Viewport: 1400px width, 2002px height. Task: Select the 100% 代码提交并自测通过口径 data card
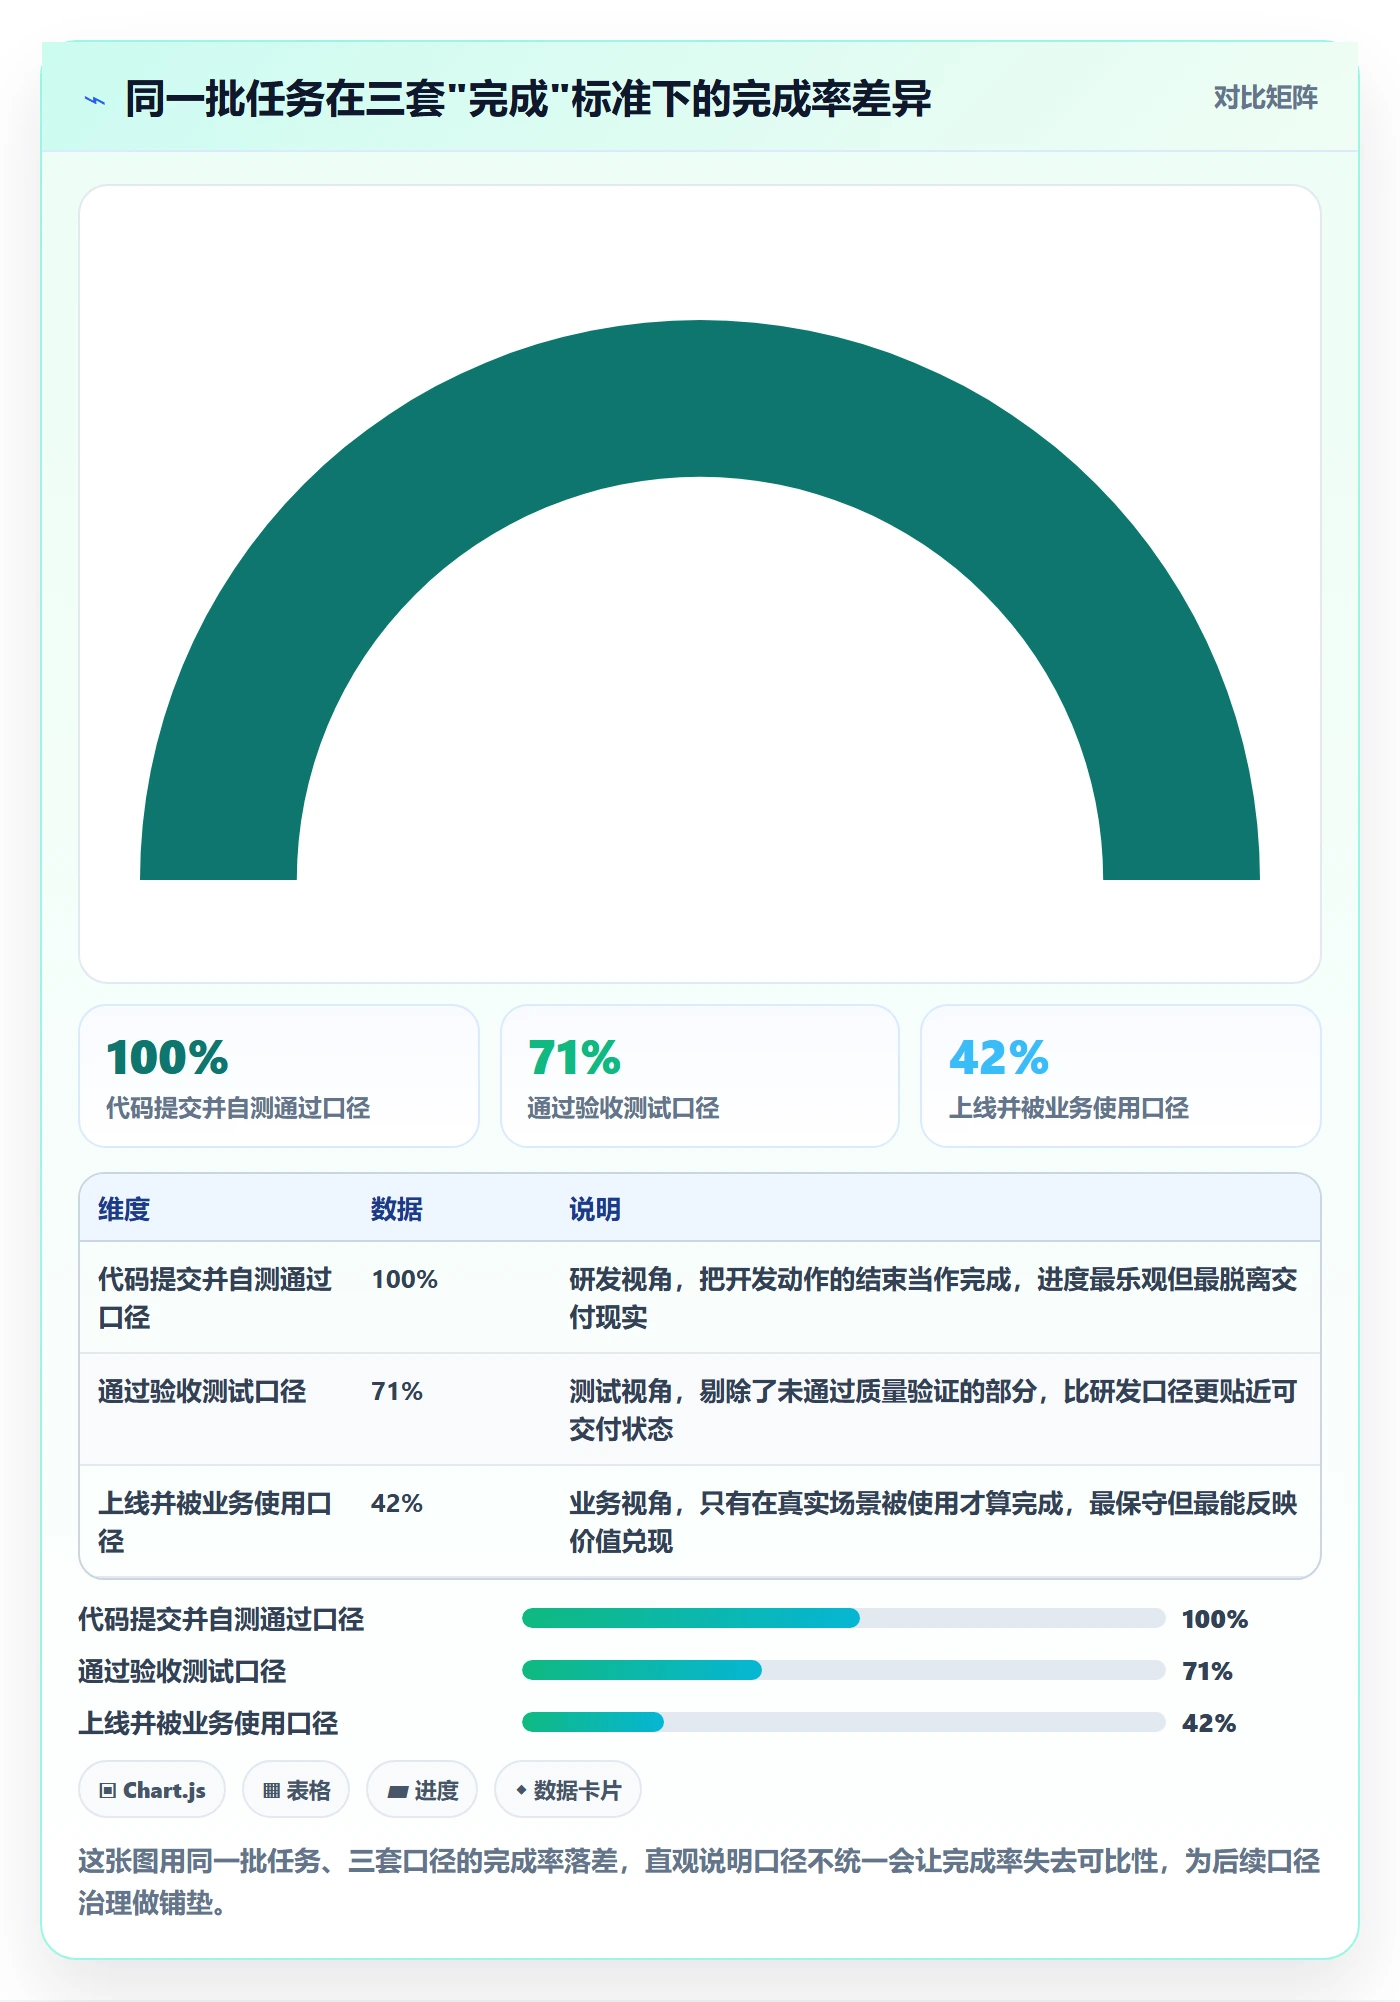click(x=279, y=1076)
